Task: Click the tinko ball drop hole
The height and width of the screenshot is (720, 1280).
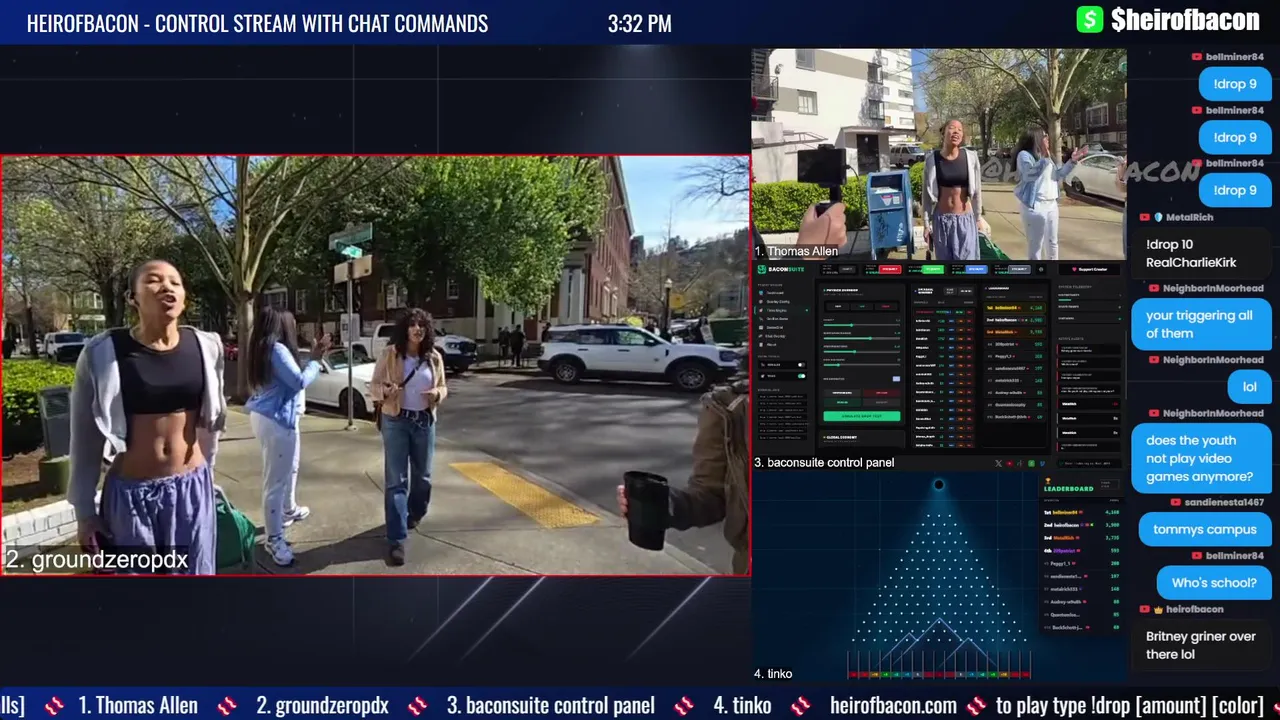Action: 939,485
